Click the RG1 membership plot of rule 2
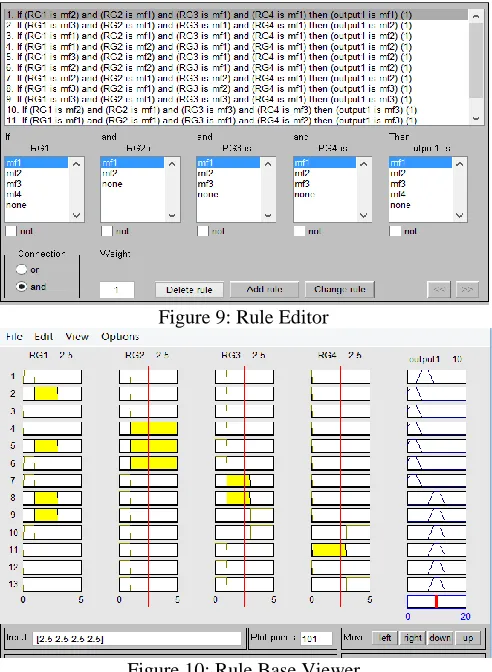This screenshot has width=492, height=672. point(52,393)
